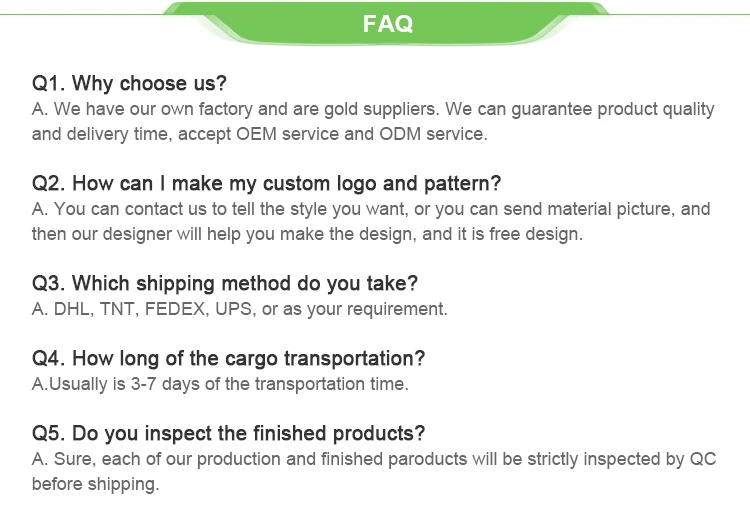Select the Q1 Why choose us question
Image resolution: width=750 pixels, height=513 pixels.
129,83
